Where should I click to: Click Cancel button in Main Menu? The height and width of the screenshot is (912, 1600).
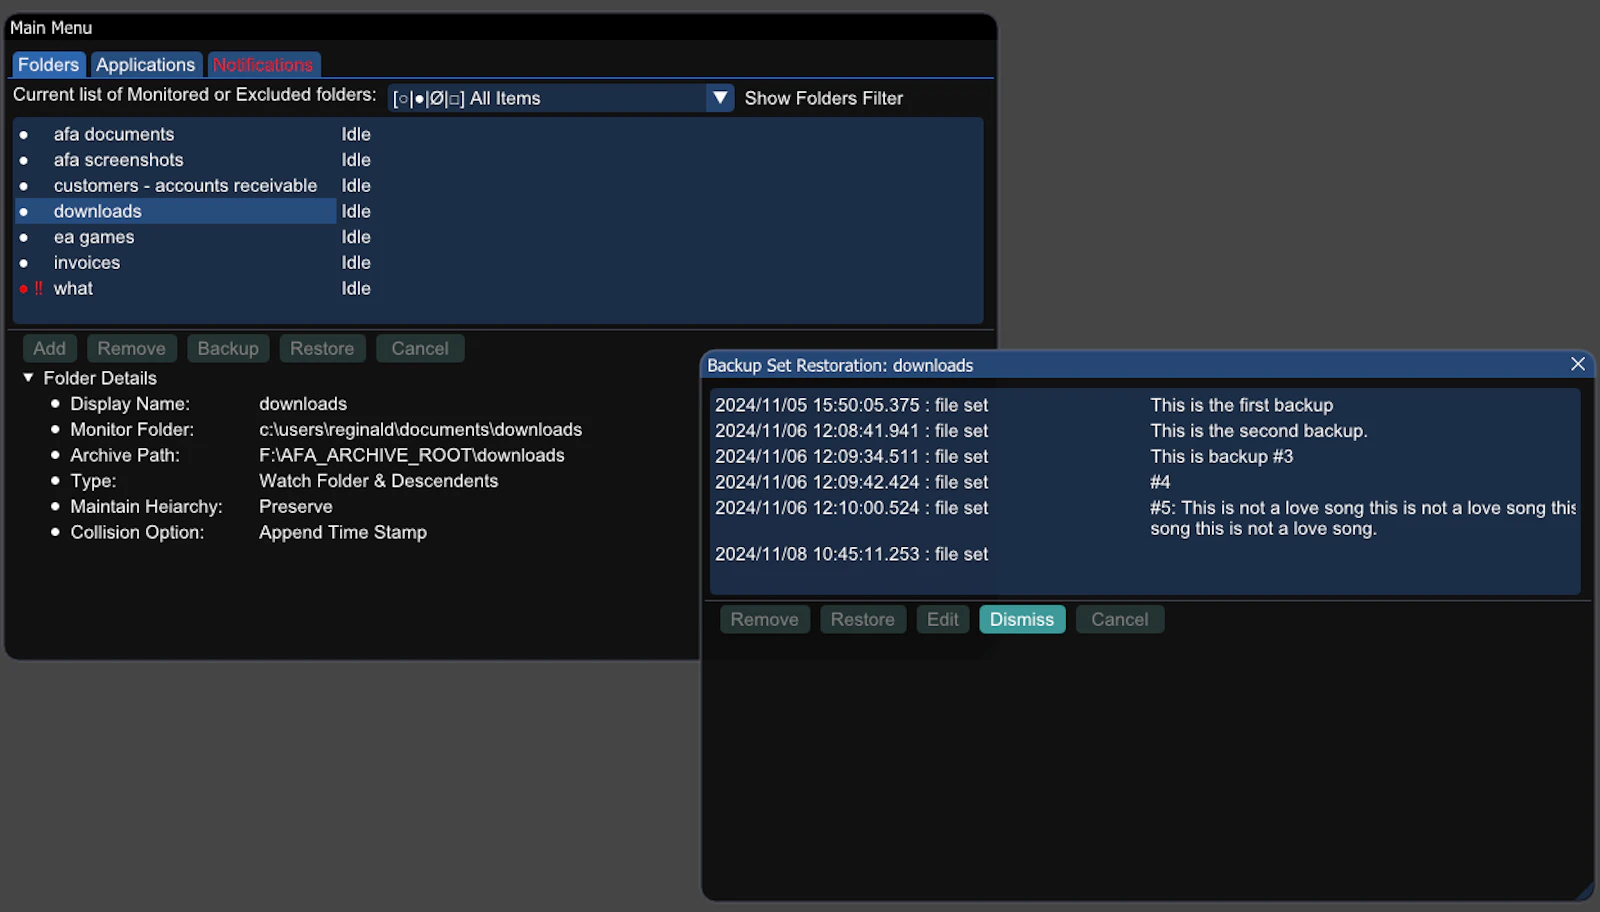click(x=420, y=348)
